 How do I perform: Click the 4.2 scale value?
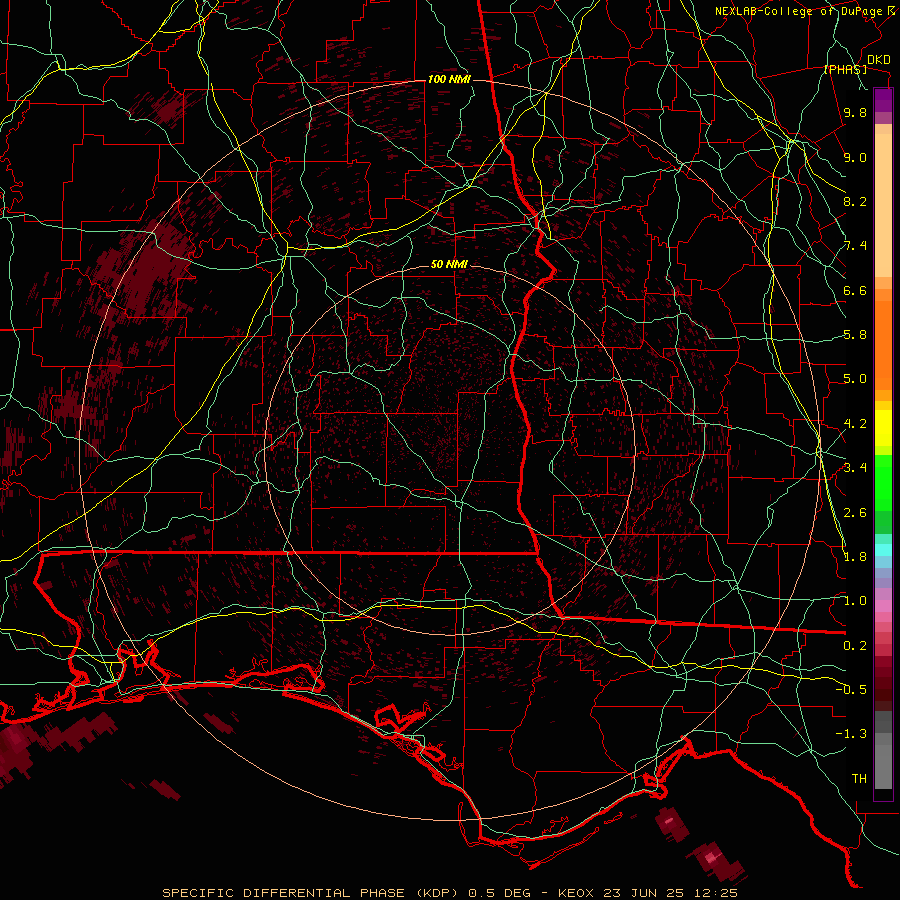coord(855,424)
